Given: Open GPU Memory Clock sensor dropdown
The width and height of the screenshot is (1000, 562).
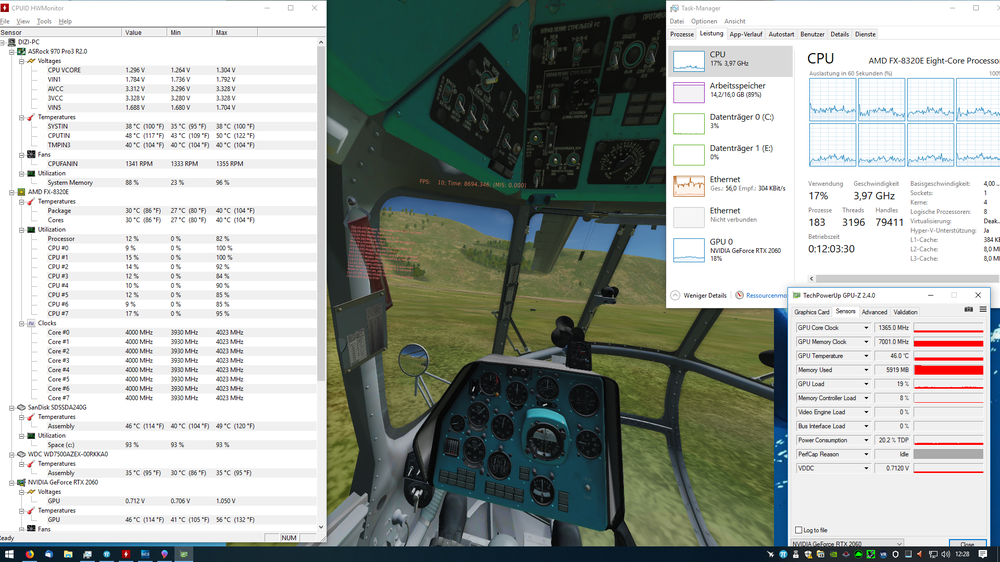Looking at the screenshot, I should (x=866, y=342).
